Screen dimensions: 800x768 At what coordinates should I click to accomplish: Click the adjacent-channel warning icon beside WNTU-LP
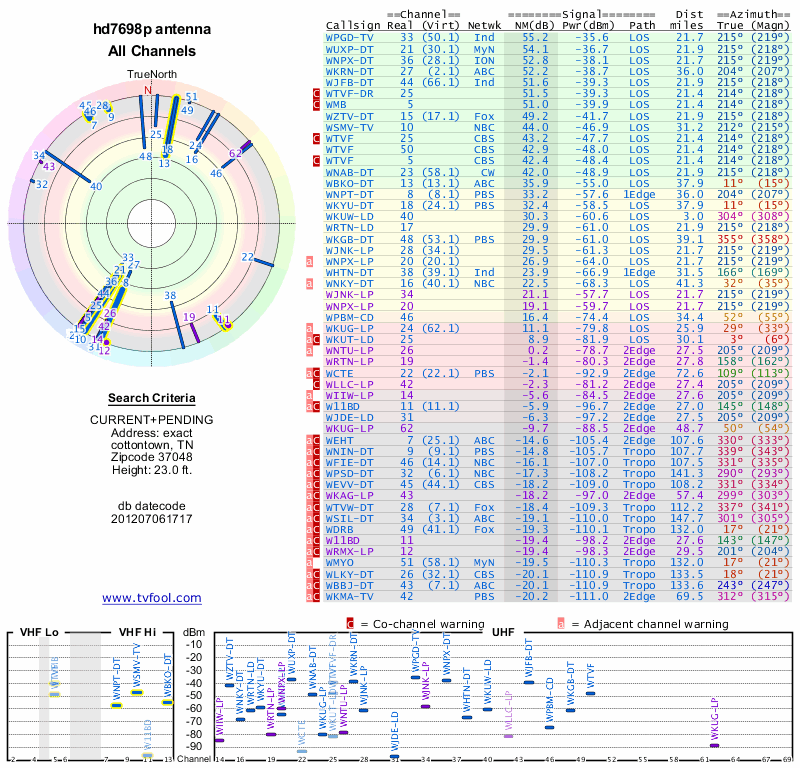coord(309,351)
